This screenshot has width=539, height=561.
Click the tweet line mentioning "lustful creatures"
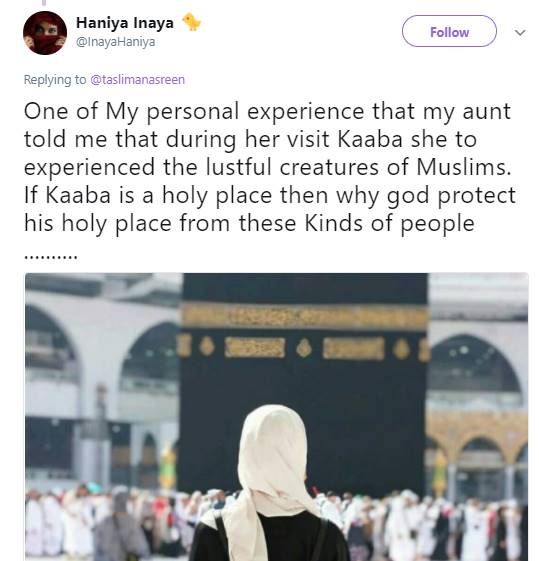click(x=268, y=167)
